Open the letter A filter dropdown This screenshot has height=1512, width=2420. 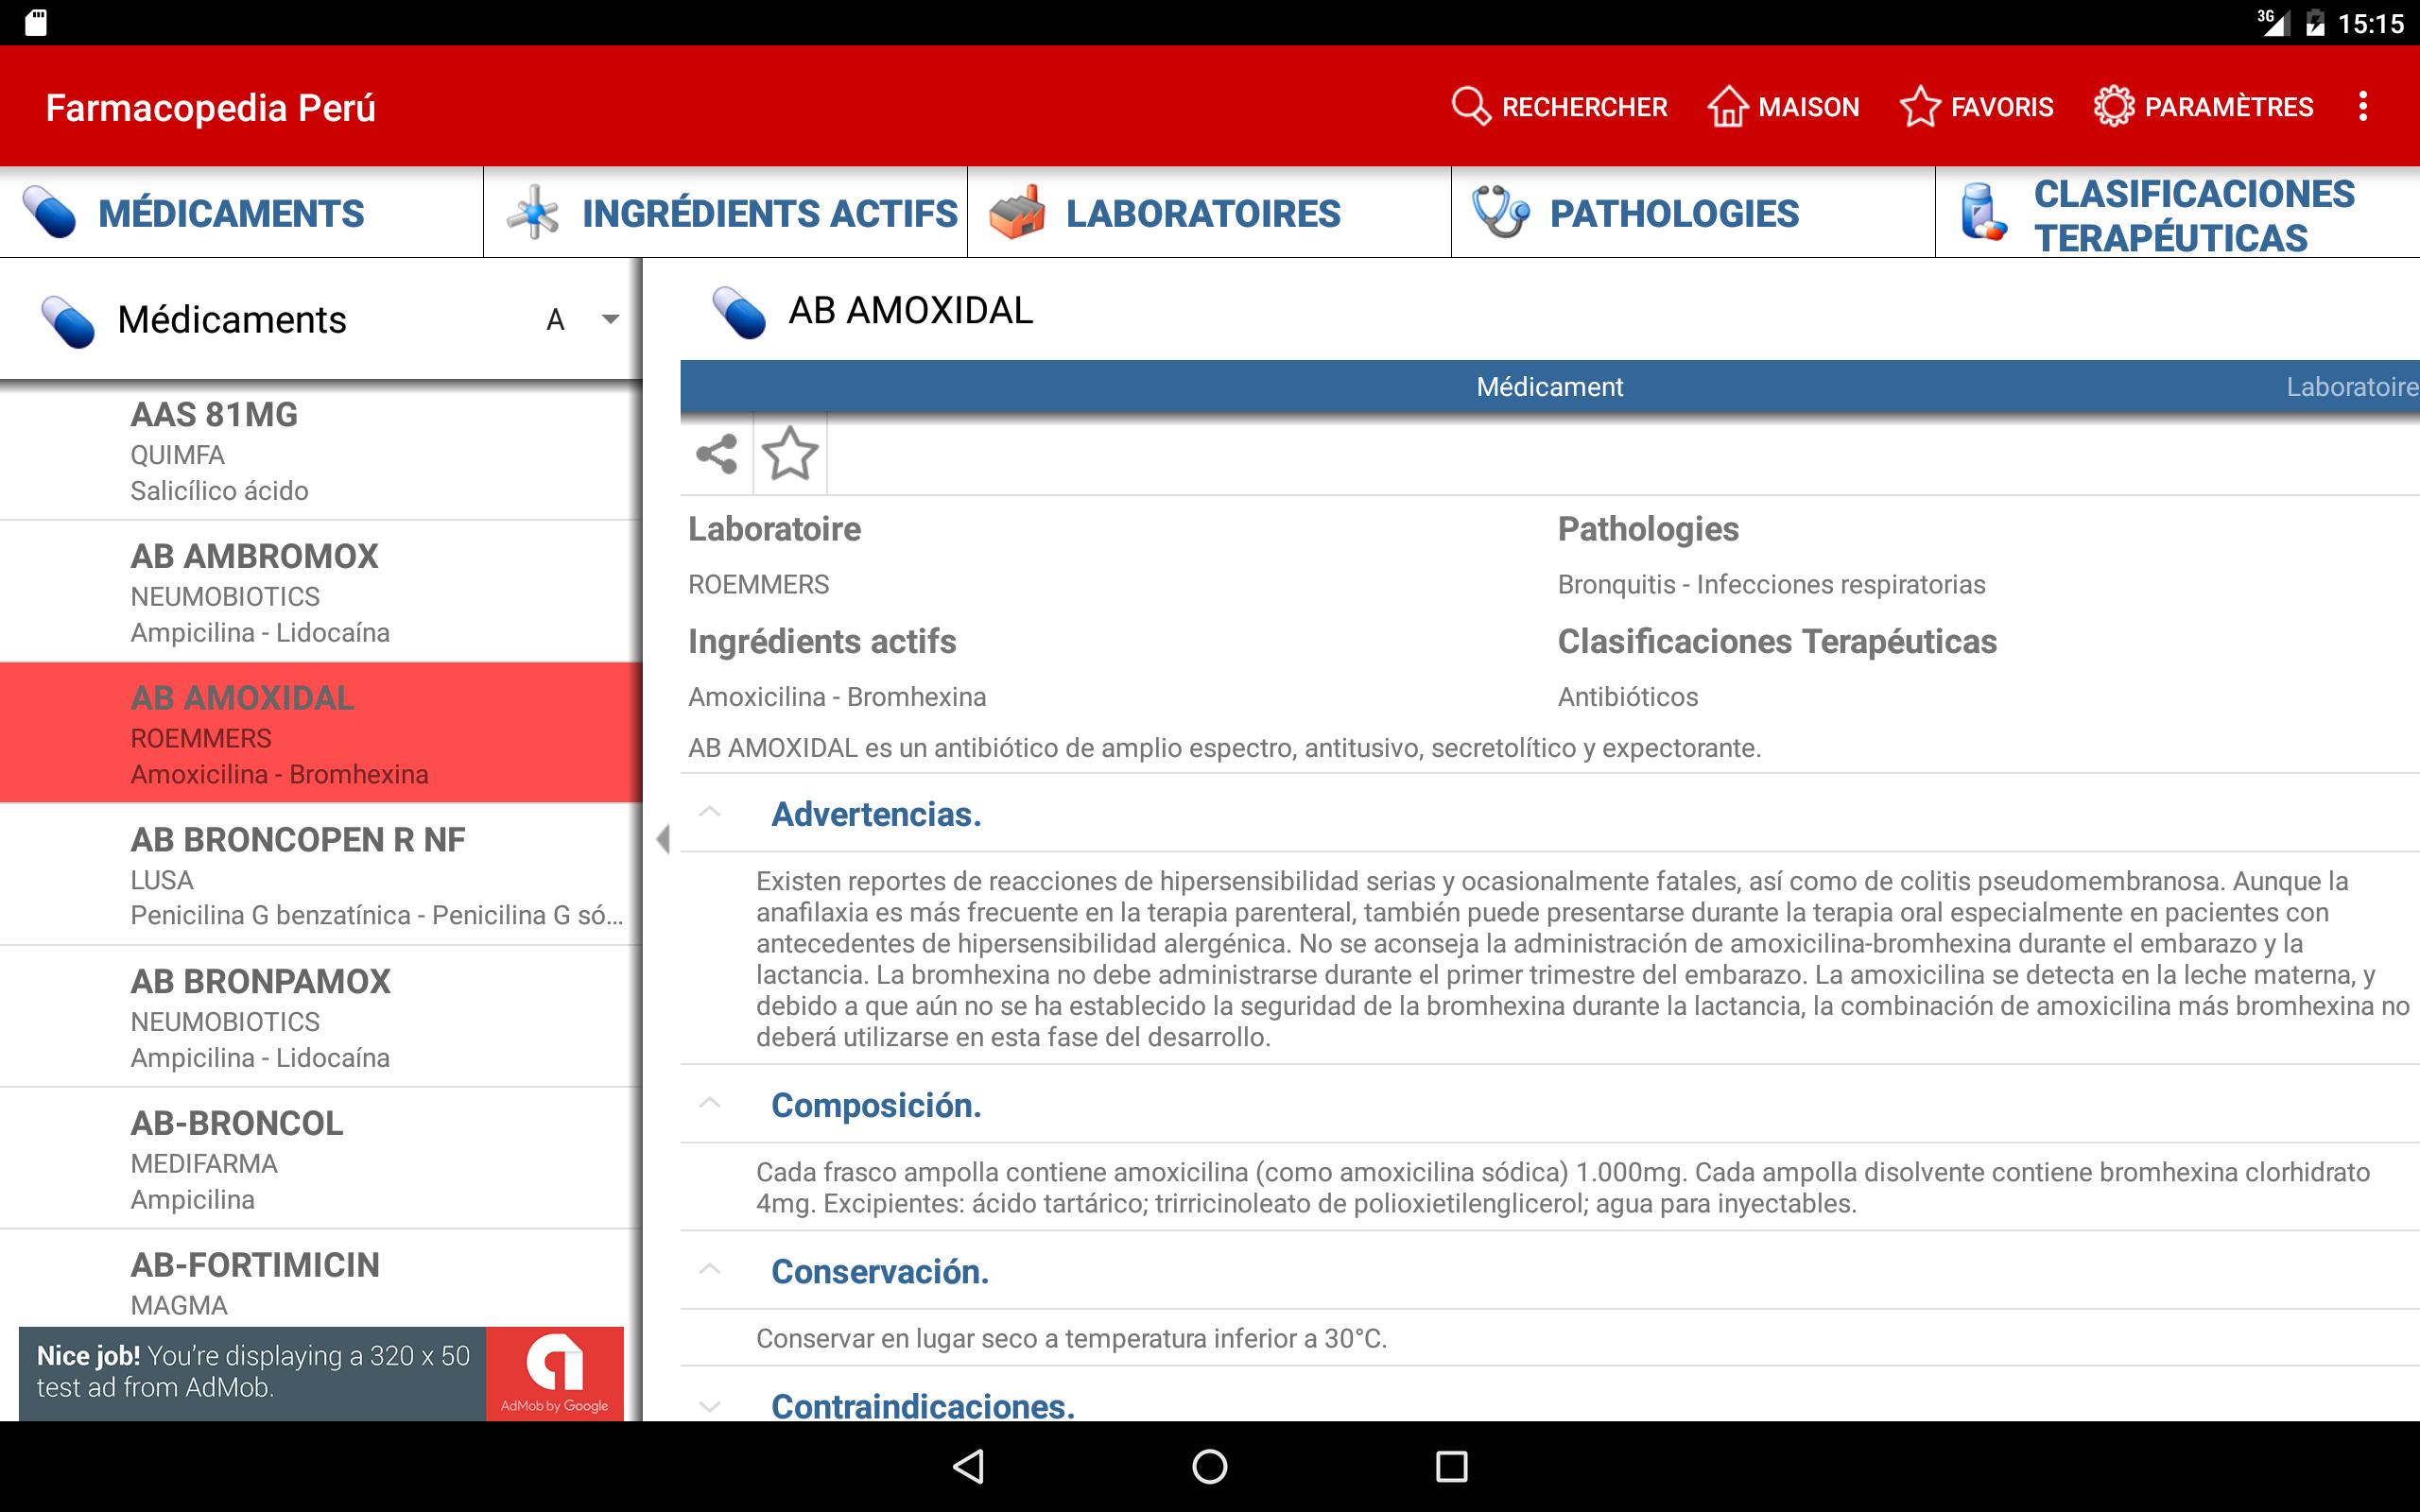click(582, 320)
